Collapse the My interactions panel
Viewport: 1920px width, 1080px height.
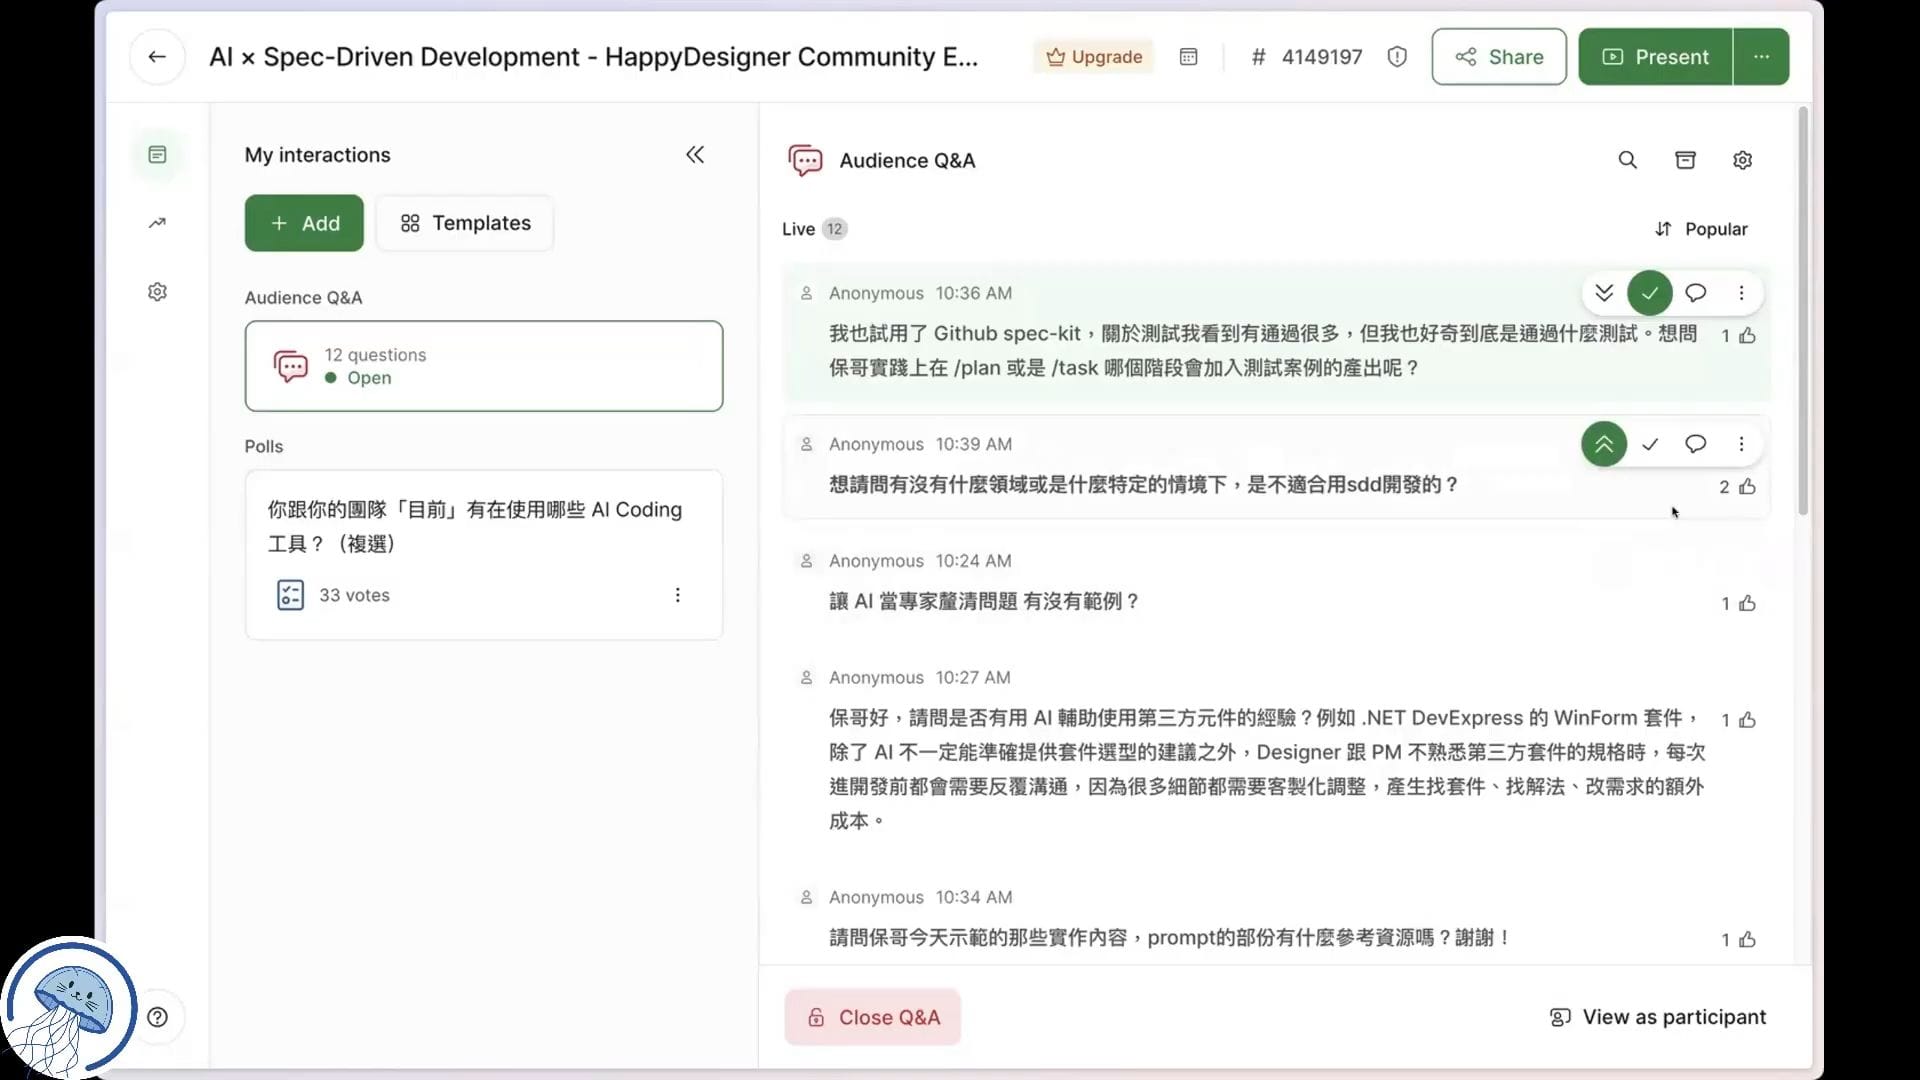[x=695, y=155]
